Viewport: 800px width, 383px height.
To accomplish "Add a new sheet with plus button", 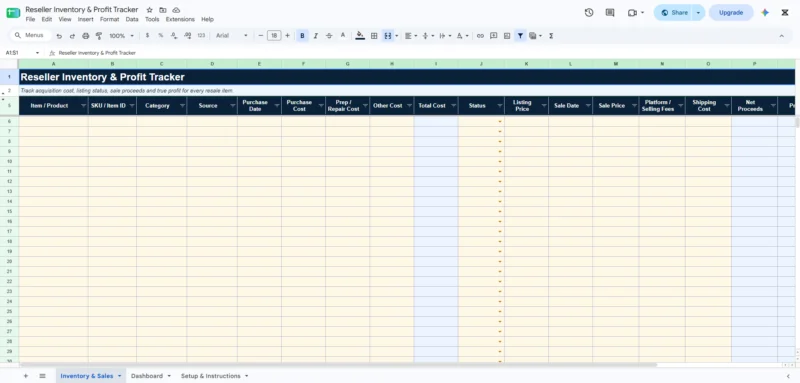I will (26, 376).
